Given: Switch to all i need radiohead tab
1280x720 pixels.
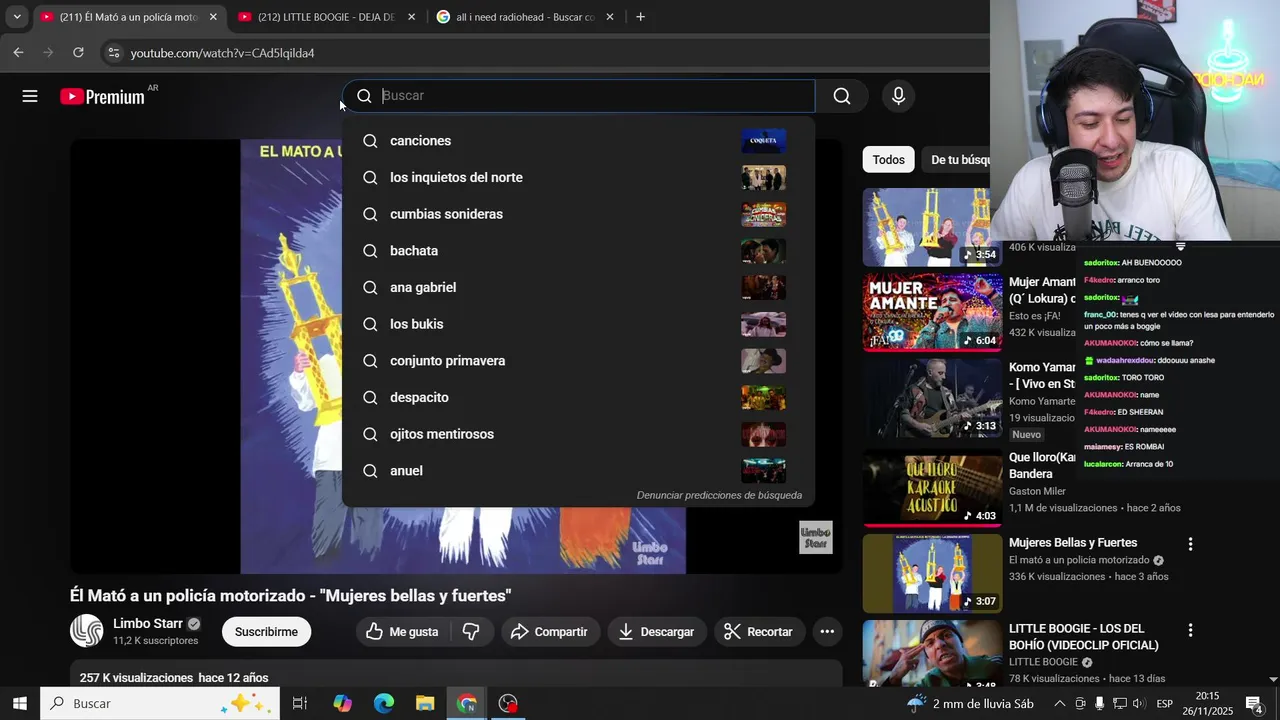Looking at the screenshot, I should [x=525, y=17].
